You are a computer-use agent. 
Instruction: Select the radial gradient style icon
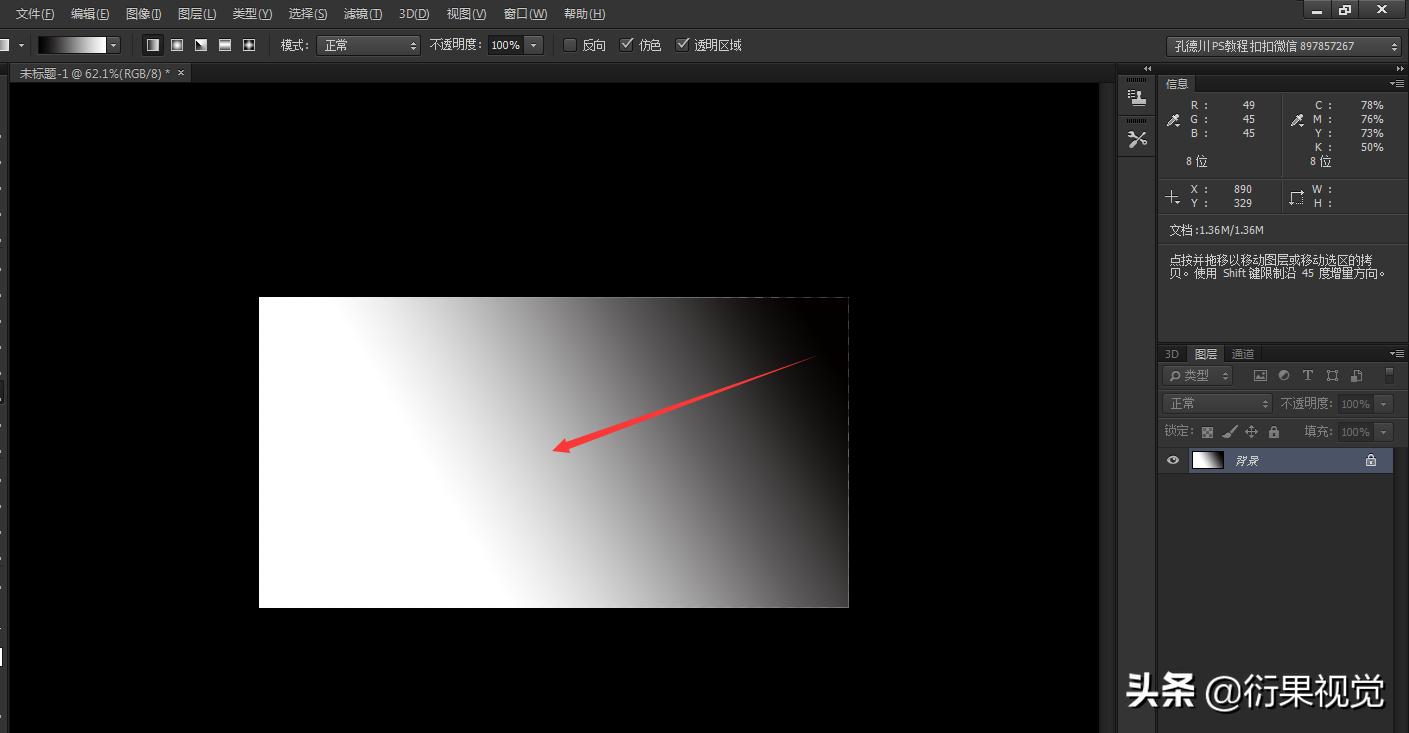(x=177, y=45)
